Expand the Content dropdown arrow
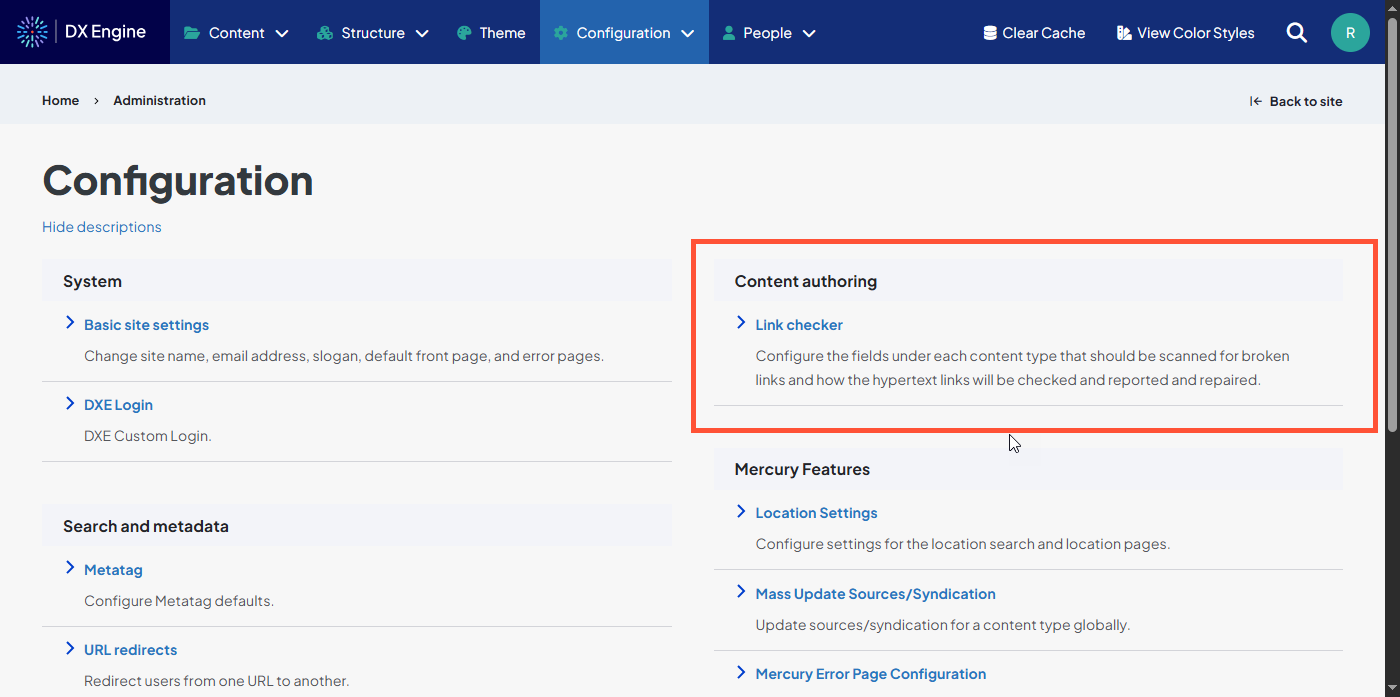The height and width of the screenshot is (697, 1400). coord(282,33)
